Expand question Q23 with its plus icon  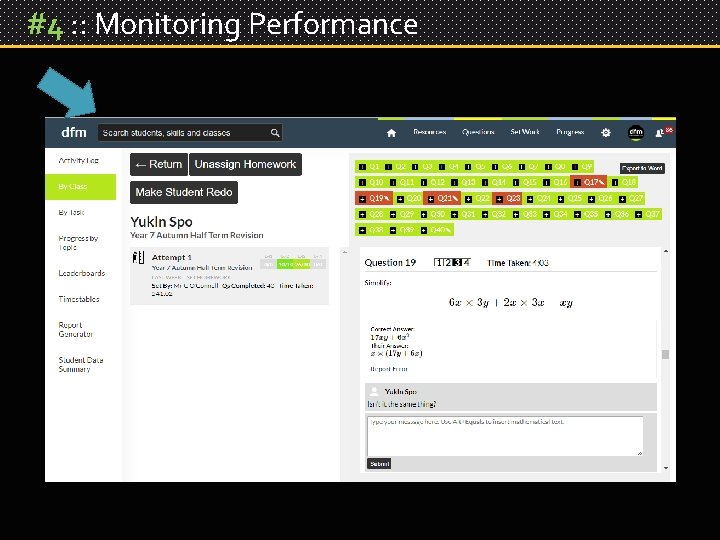[499, 199]
